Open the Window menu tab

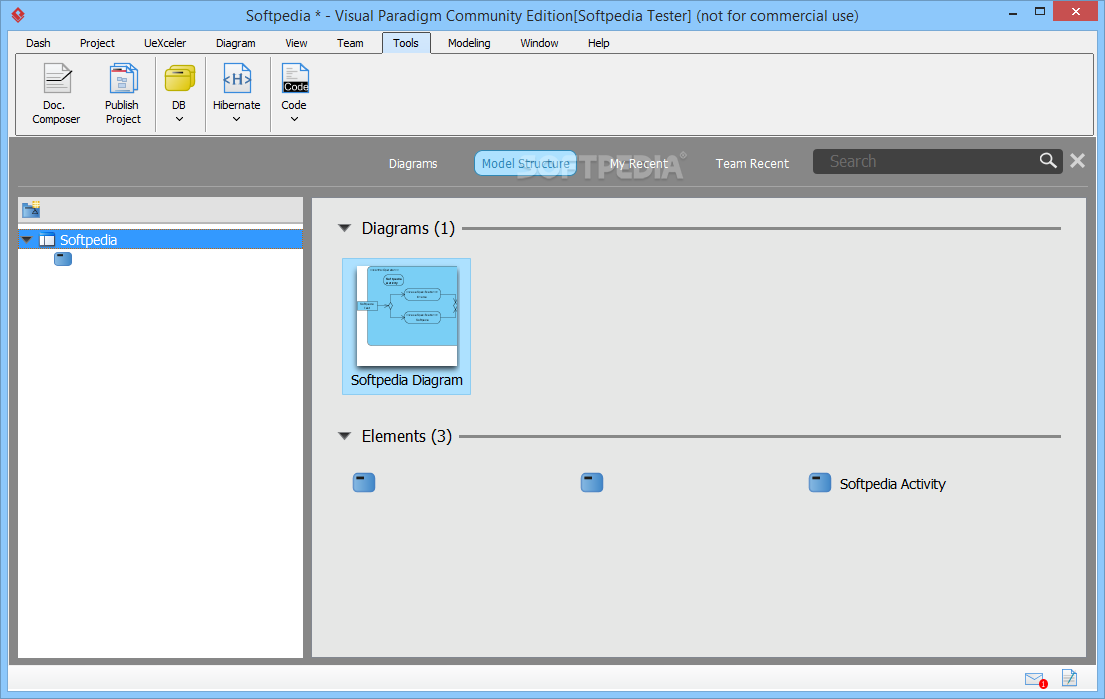539,43
